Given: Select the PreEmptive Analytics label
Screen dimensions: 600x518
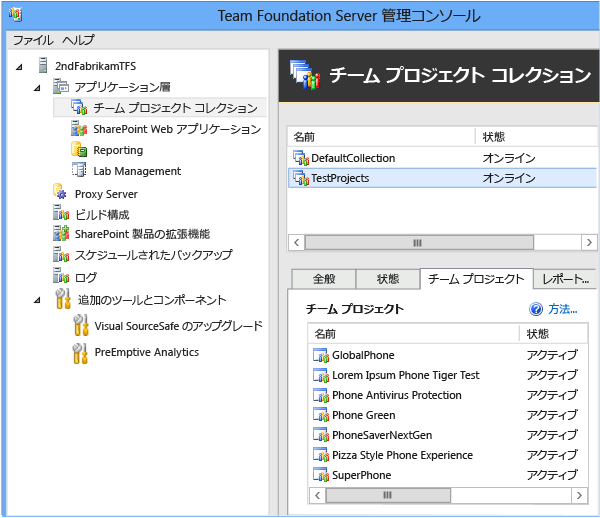Looking at the screenshot, I should (x=147, y=352).
